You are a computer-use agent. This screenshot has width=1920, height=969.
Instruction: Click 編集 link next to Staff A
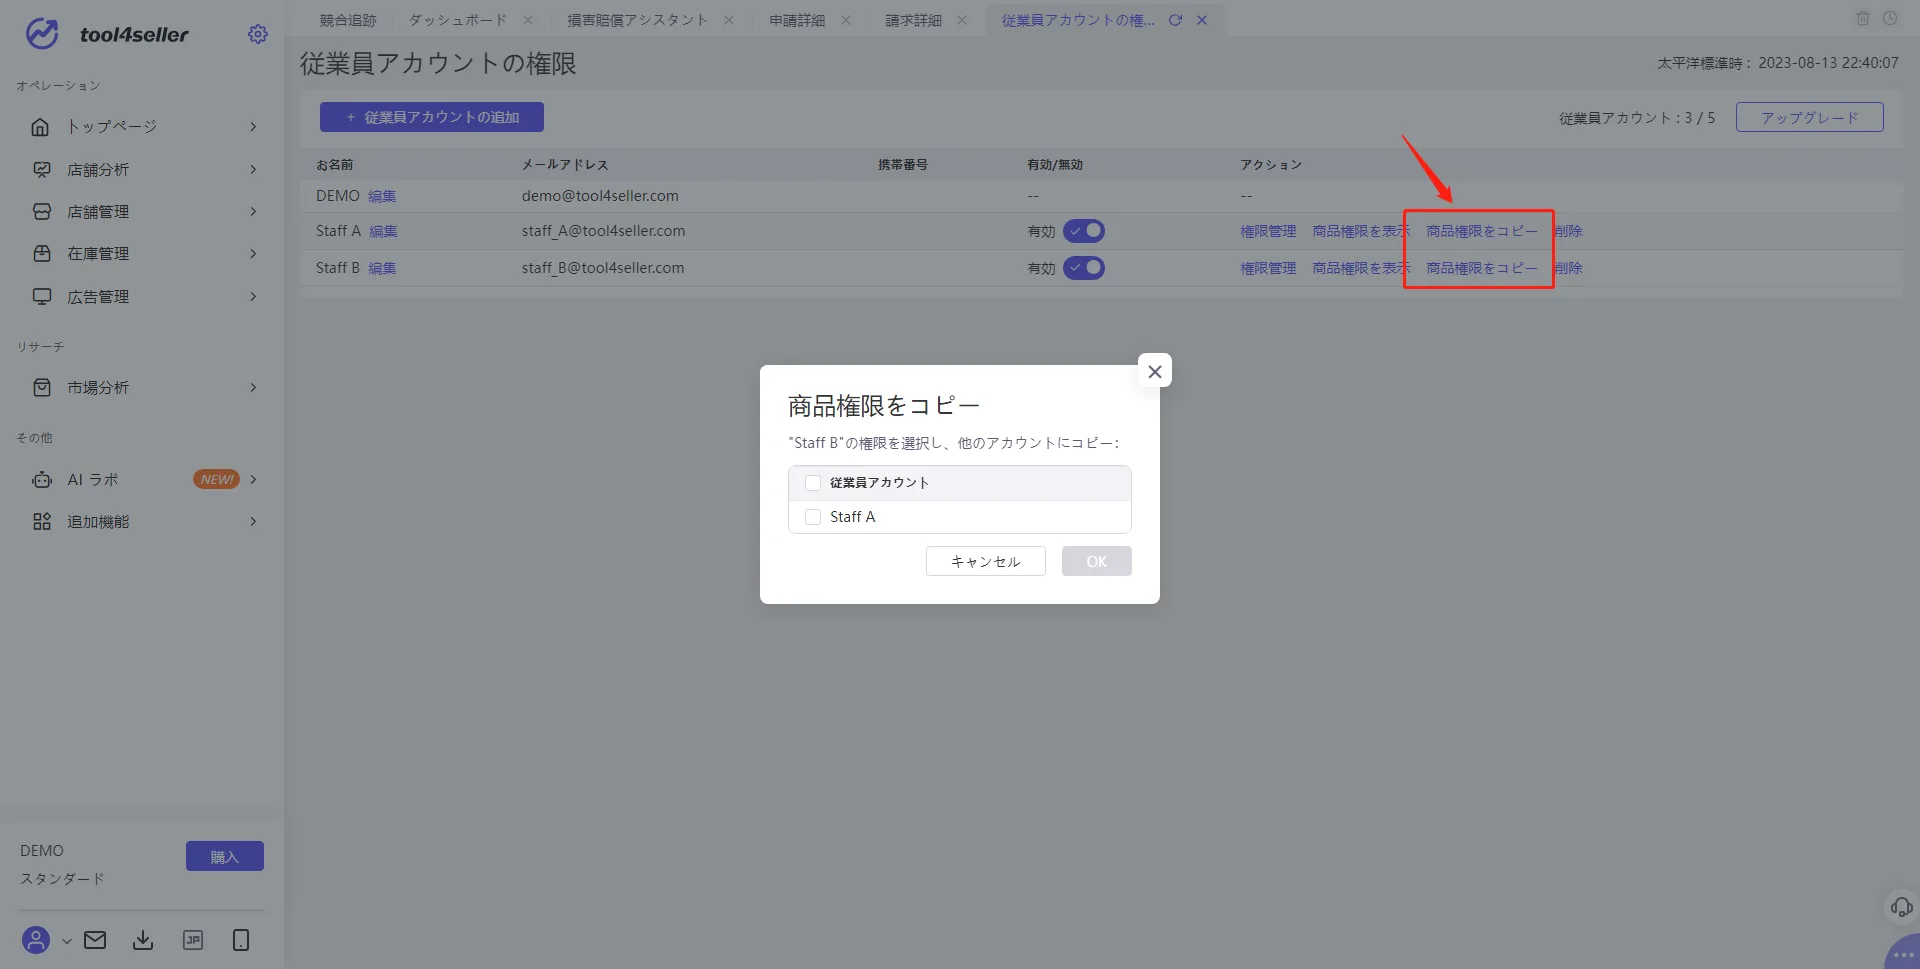point(383,232)
